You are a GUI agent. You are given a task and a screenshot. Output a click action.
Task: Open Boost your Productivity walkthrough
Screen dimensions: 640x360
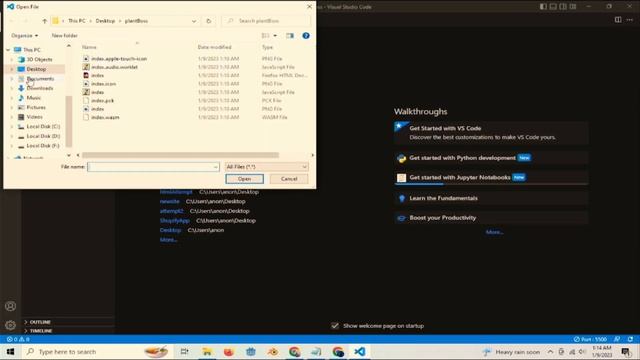point(491,218)
